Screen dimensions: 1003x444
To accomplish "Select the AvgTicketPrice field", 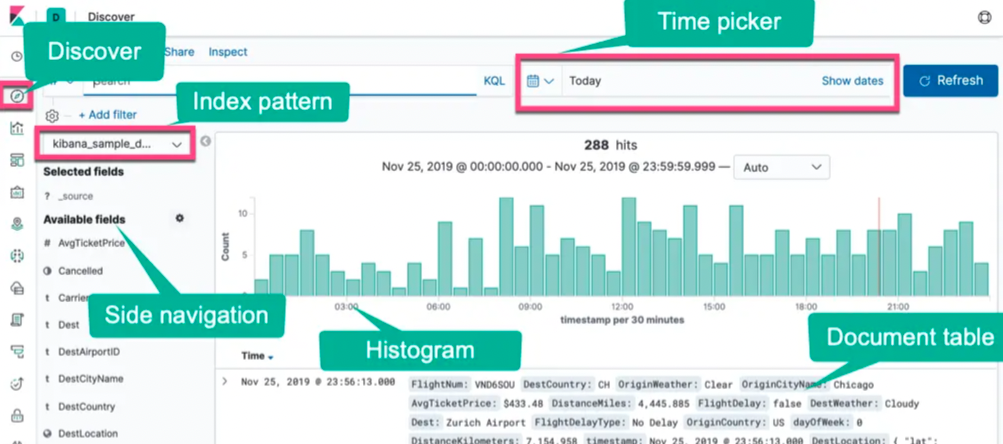I will click(x=91, y=243).
